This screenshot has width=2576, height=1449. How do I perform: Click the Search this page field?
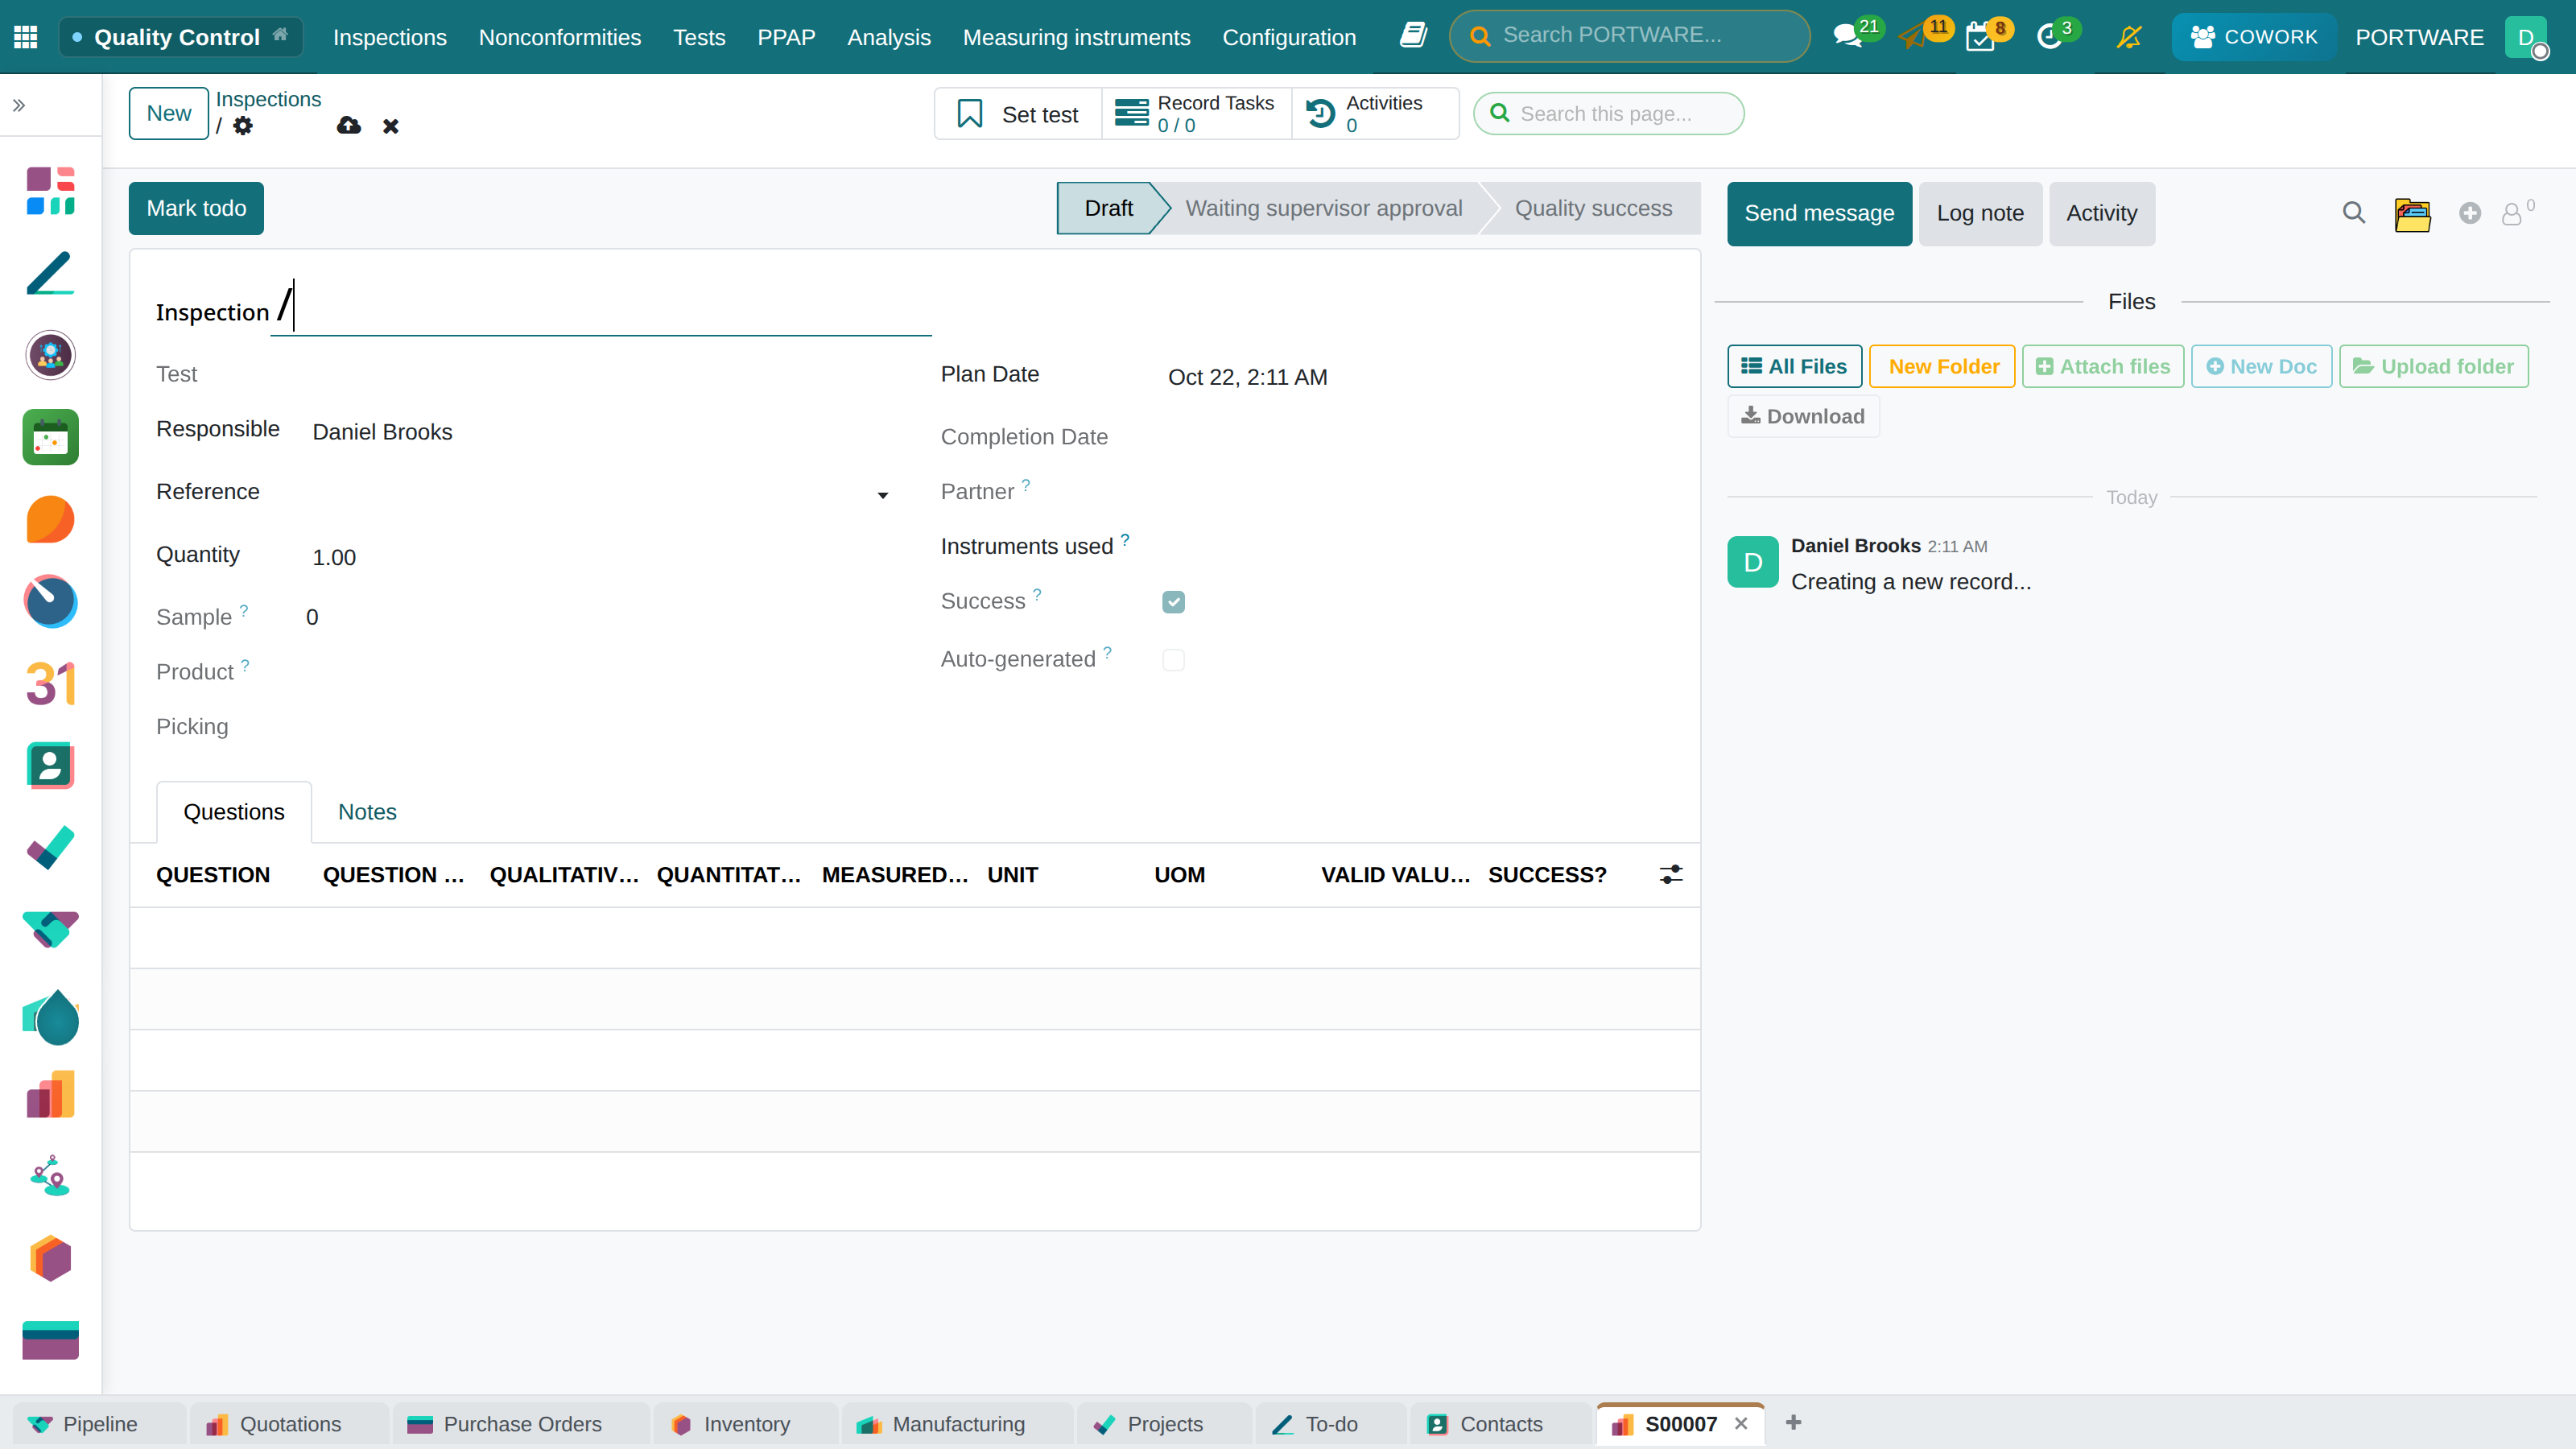pos(1609,114)
